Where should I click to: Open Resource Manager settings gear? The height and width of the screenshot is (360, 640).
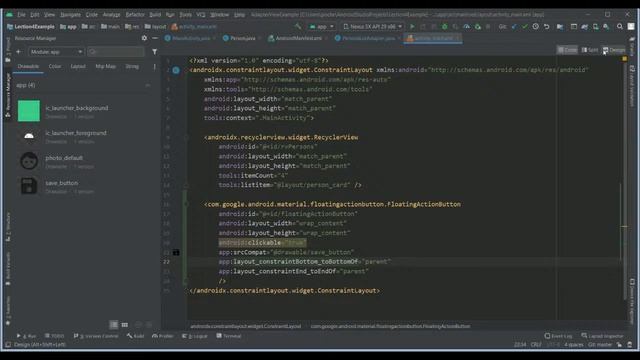click(x=144, y=38)
